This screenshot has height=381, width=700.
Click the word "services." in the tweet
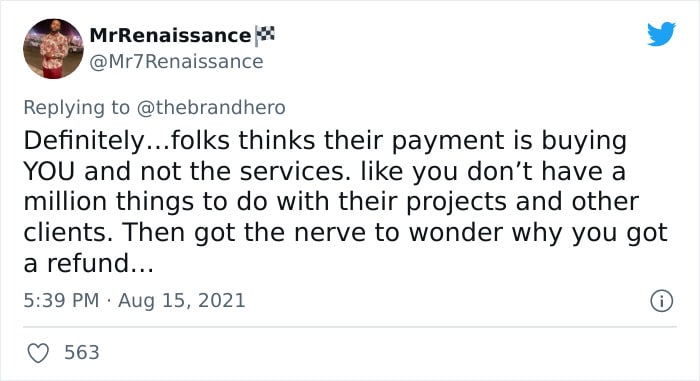(x=295, y=172)
